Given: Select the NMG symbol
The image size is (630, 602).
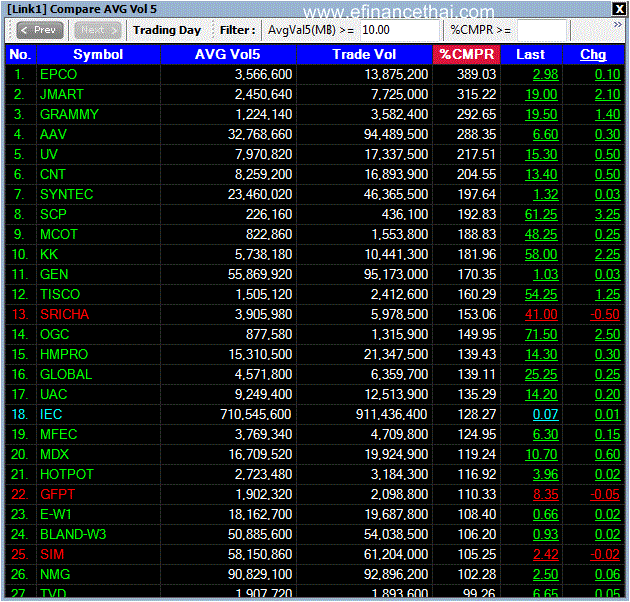Looking at the screenshot, I should 55,574.
